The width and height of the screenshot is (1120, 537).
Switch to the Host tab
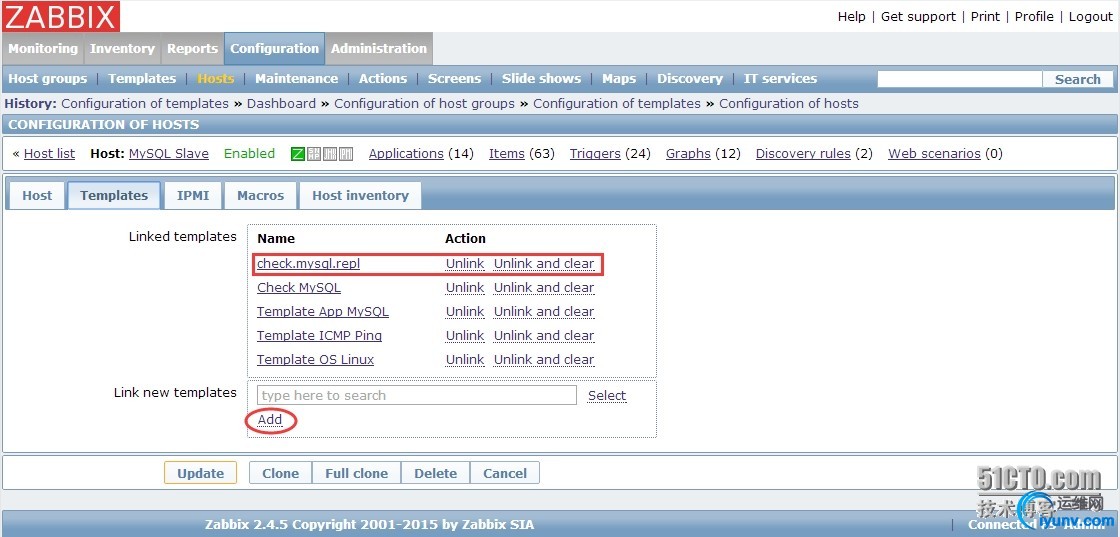(37, 196)
